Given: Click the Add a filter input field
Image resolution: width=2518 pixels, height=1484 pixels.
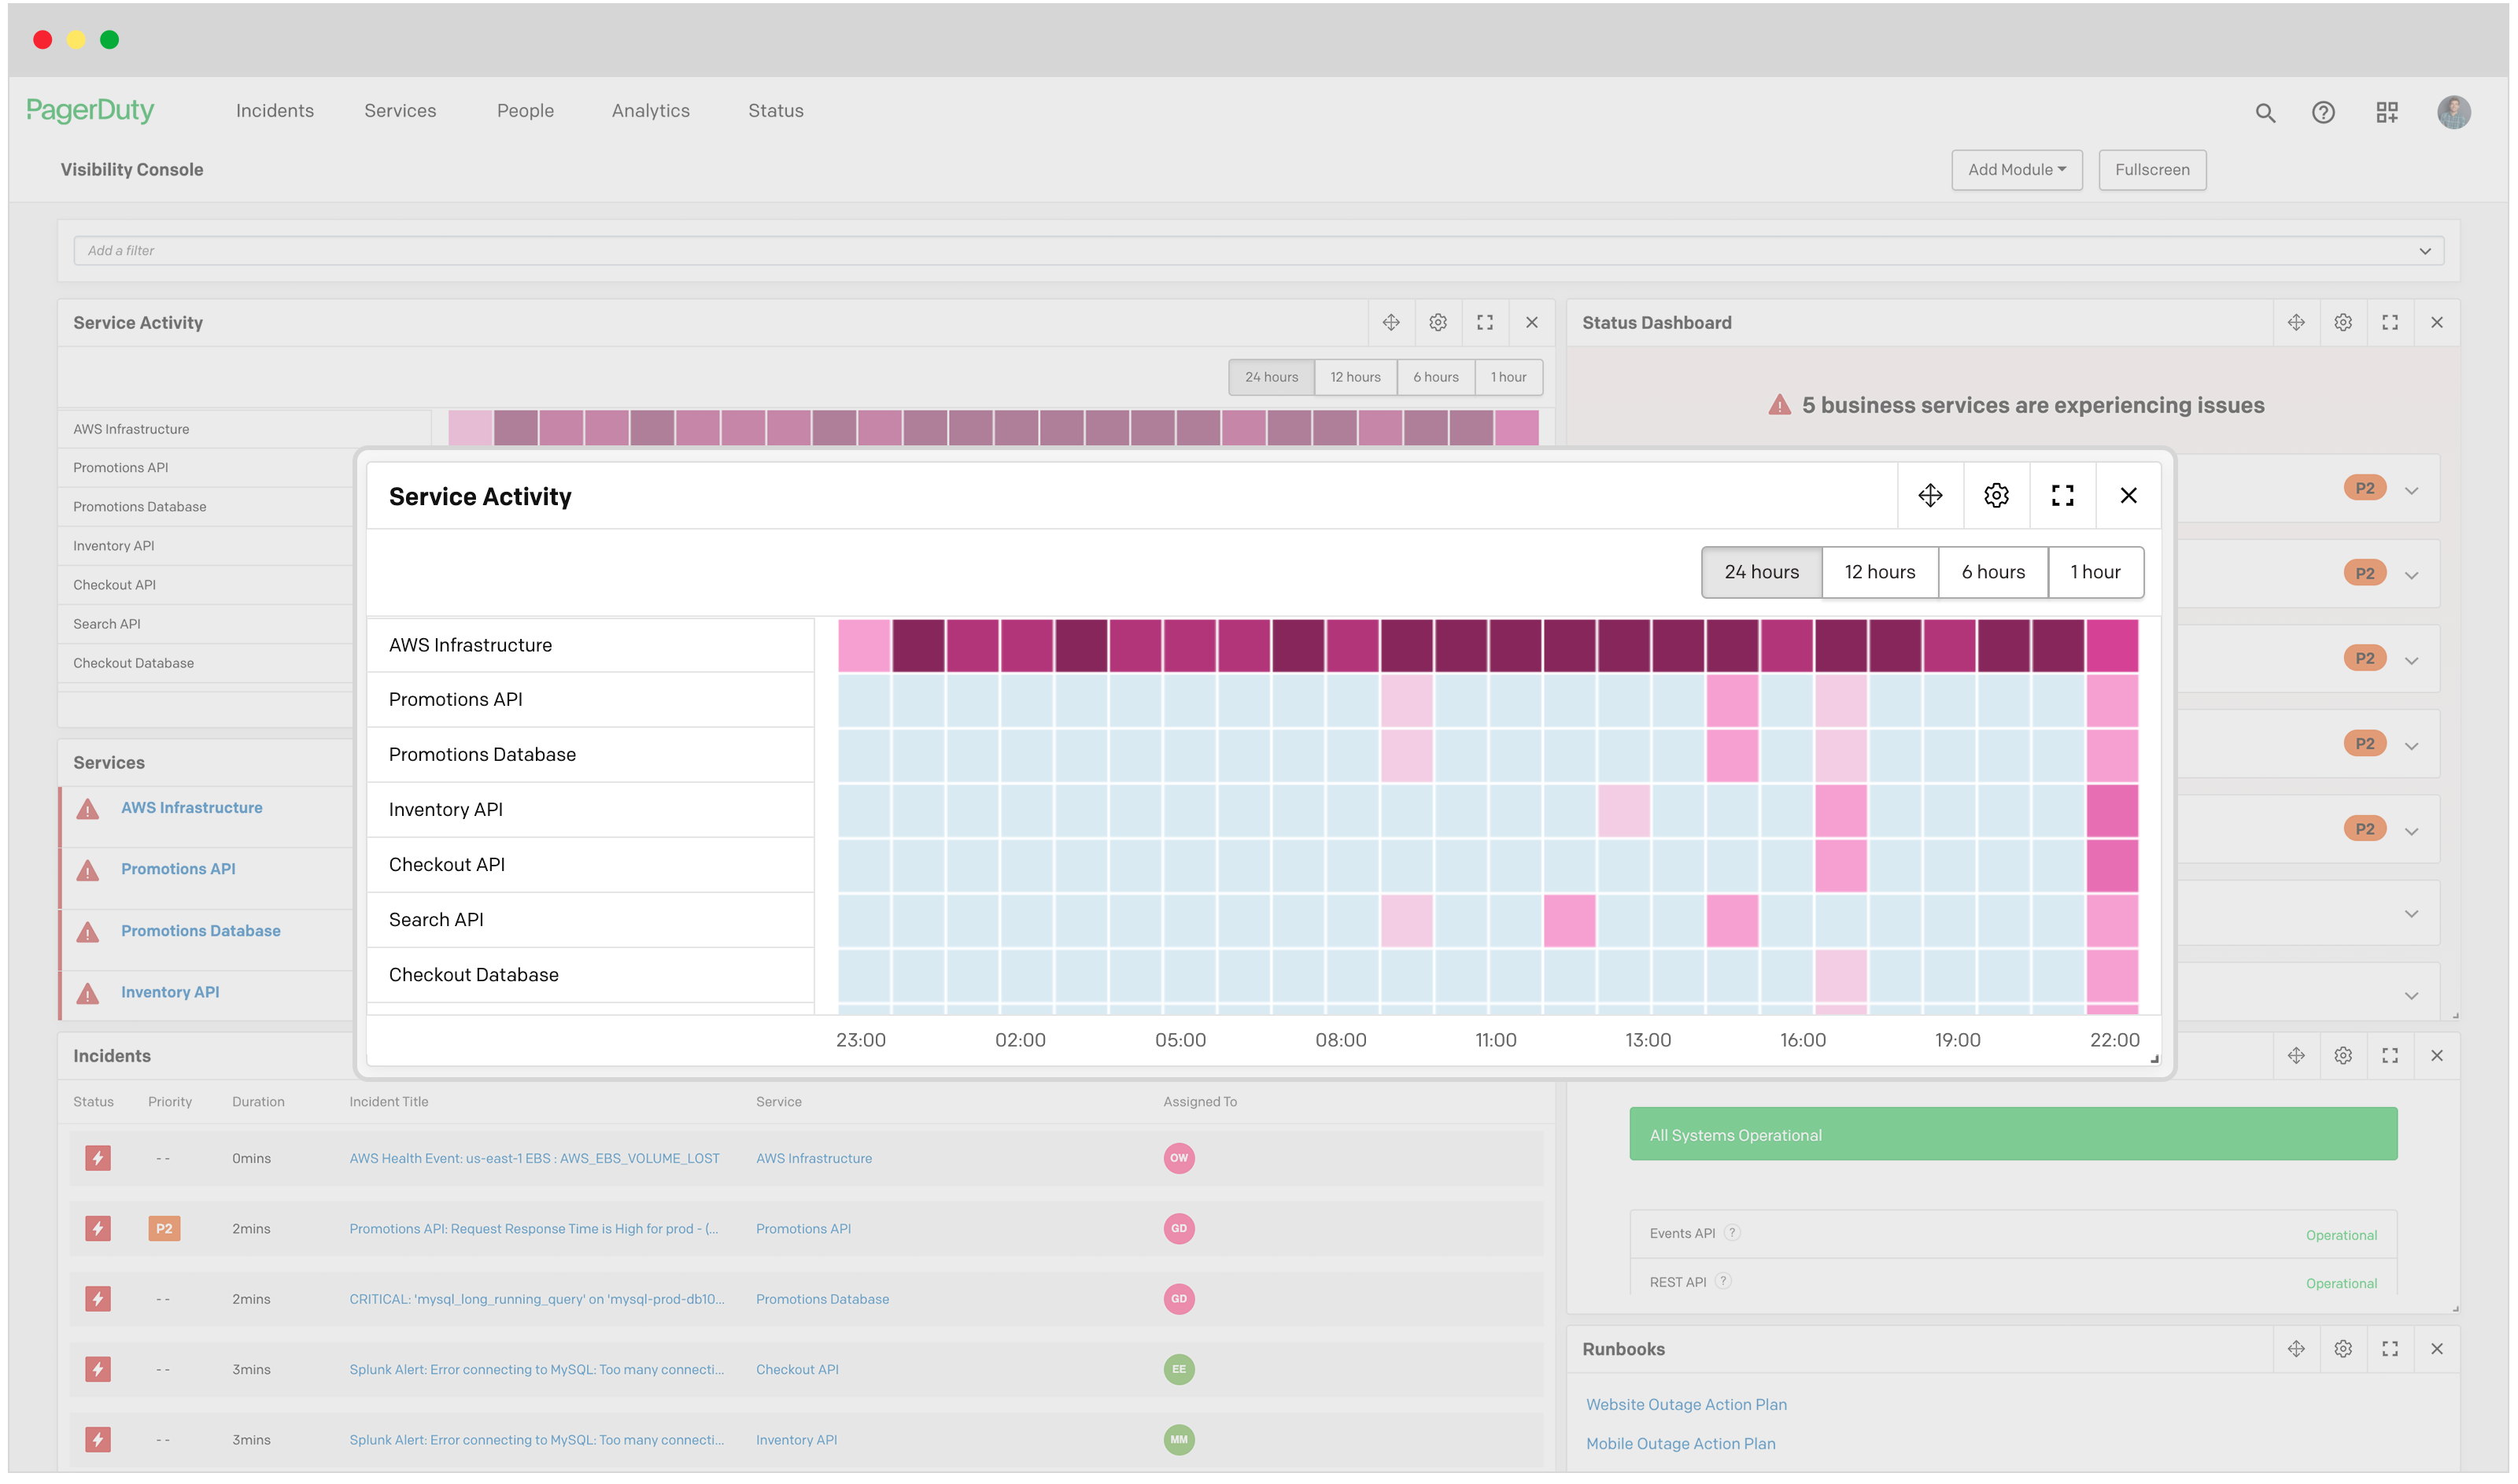Looking at the screenshot, I should [x=1261, y=251].
